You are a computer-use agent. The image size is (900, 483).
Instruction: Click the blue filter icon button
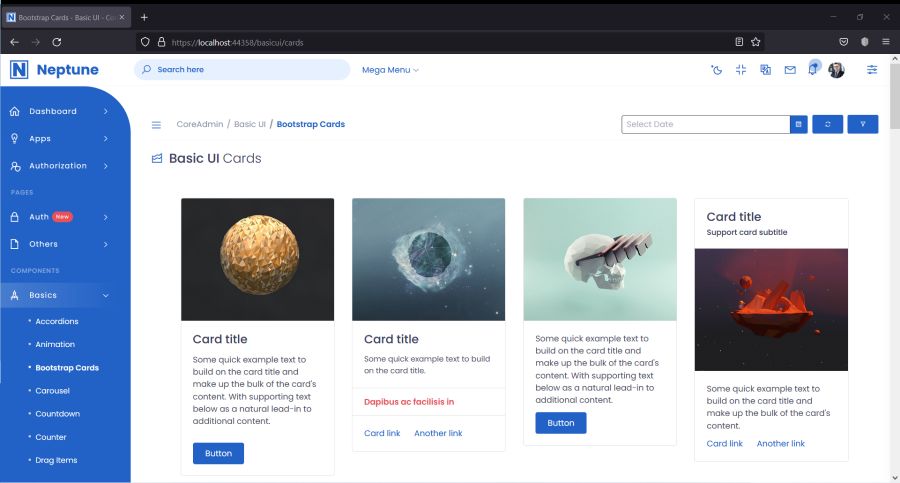863,124
